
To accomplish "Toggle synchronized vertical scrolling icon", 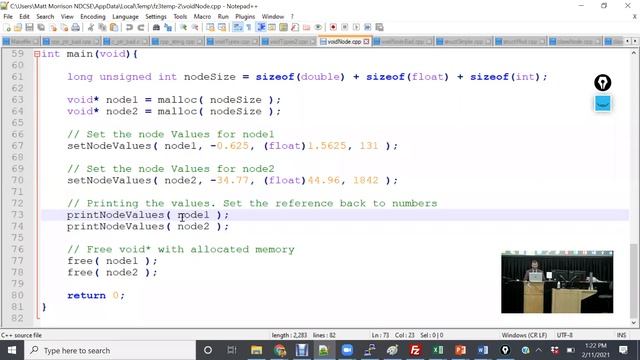I will click(210, 27).
